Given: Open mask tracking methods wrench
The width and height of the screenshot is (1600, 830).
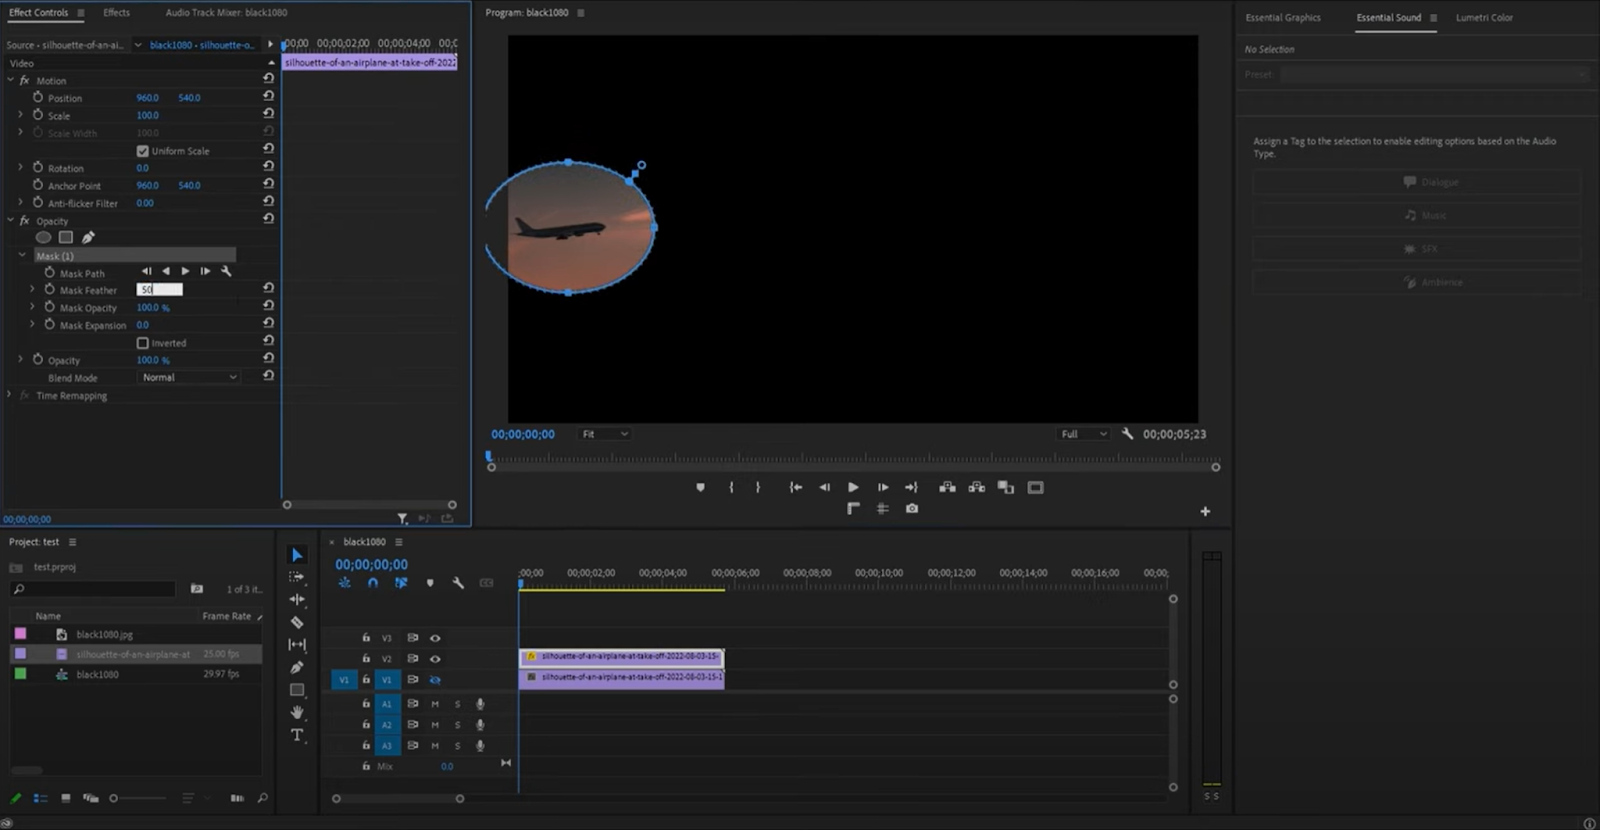Looking at the screenshot, I should pos(226,272).
